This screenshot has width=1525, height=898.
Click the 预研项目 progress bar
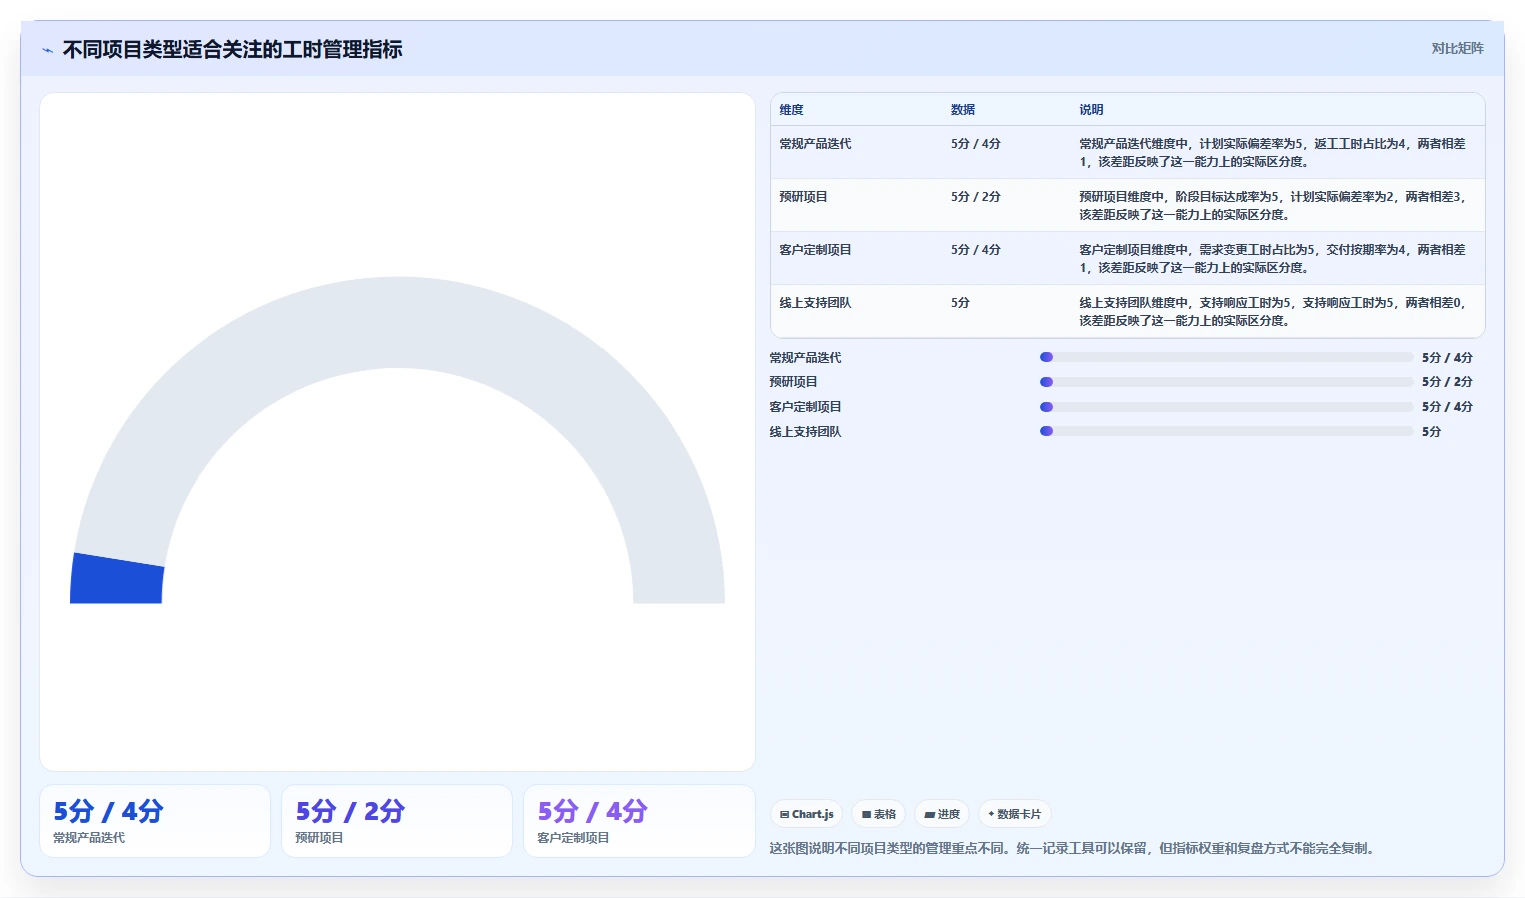coord(1226,382)
